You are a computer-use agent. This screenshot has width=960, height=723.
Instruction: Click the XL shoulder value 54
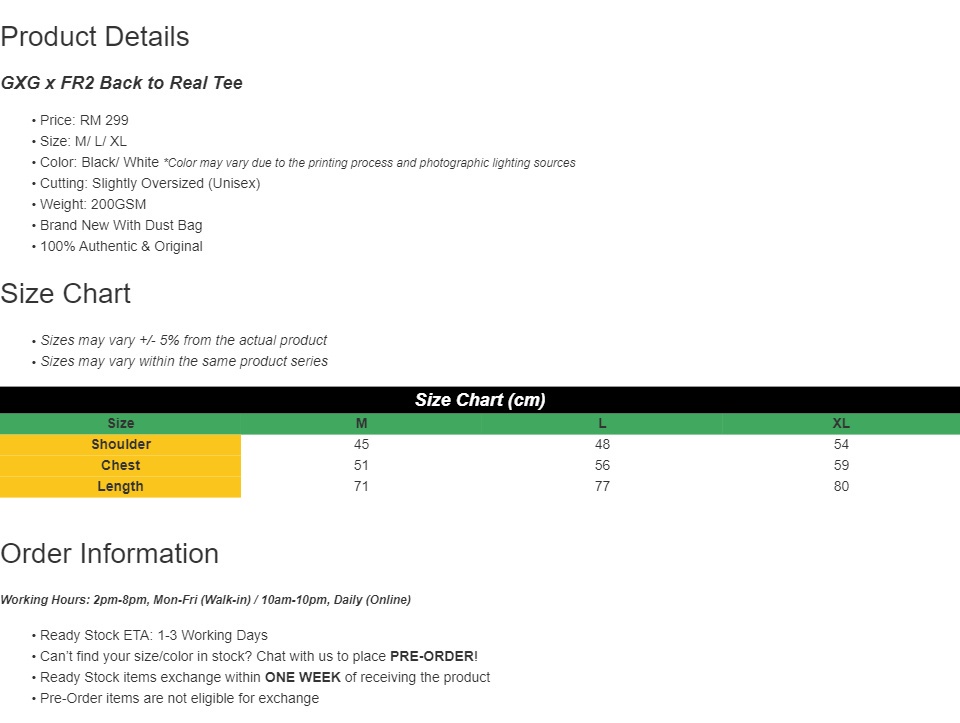841,445
